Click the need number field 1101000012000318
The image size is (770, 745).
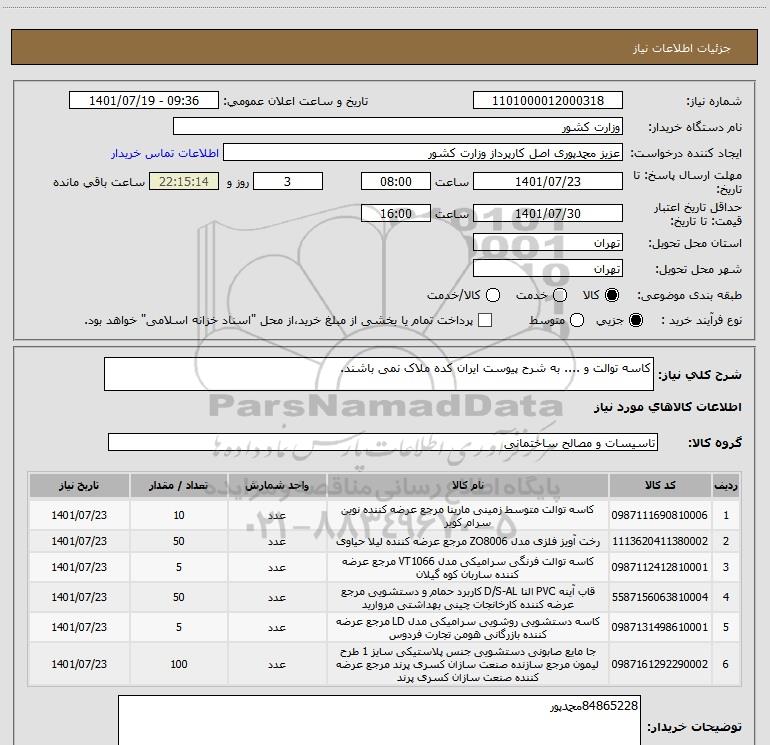click(548, 101)
